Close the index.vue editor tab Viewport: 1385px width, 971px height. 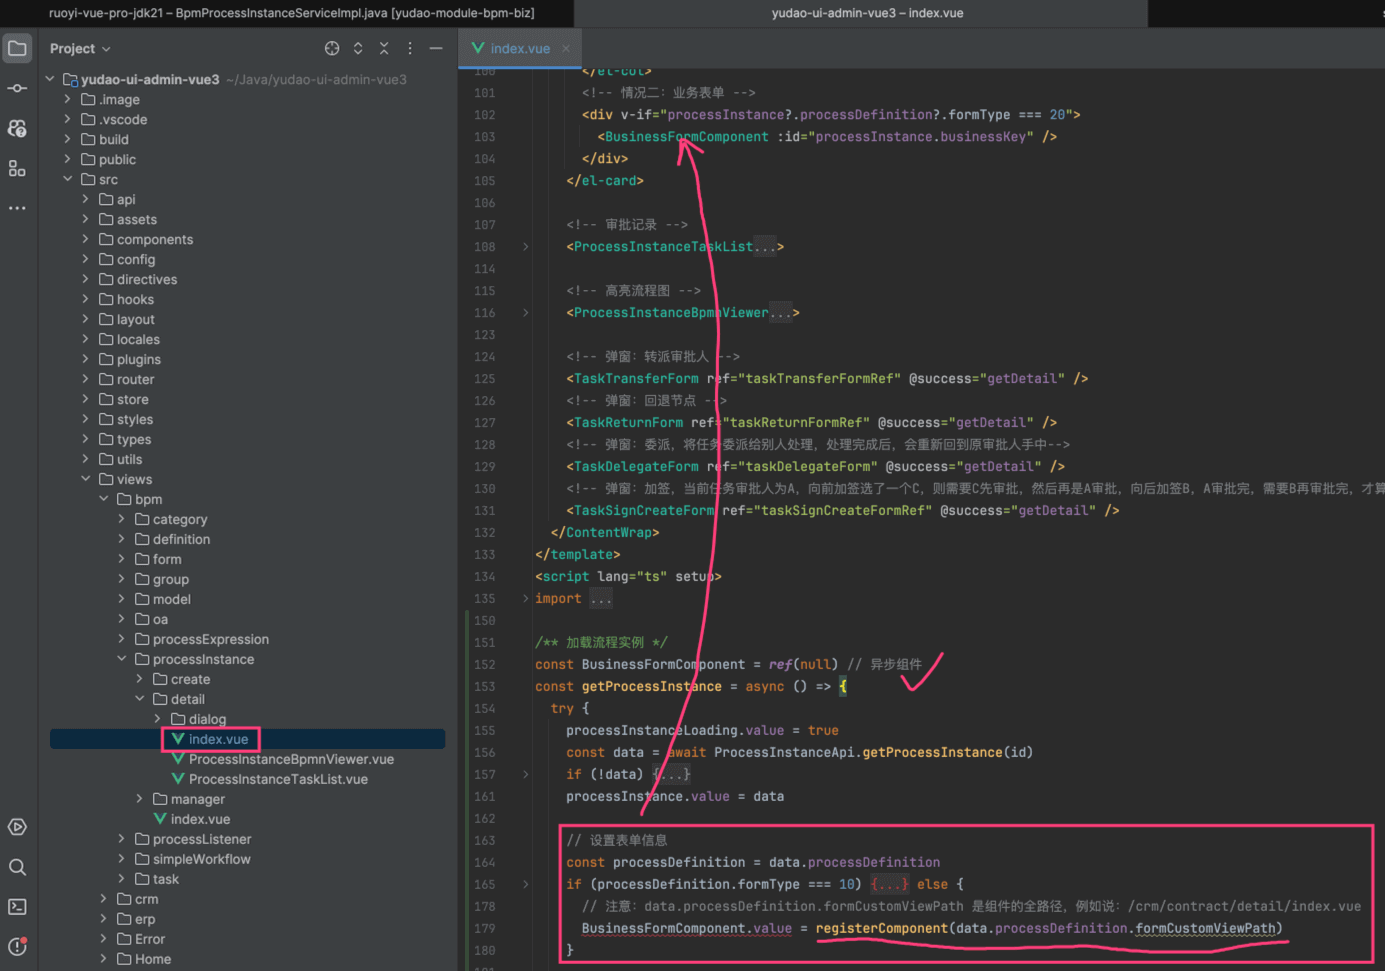(x=566, y=48)
